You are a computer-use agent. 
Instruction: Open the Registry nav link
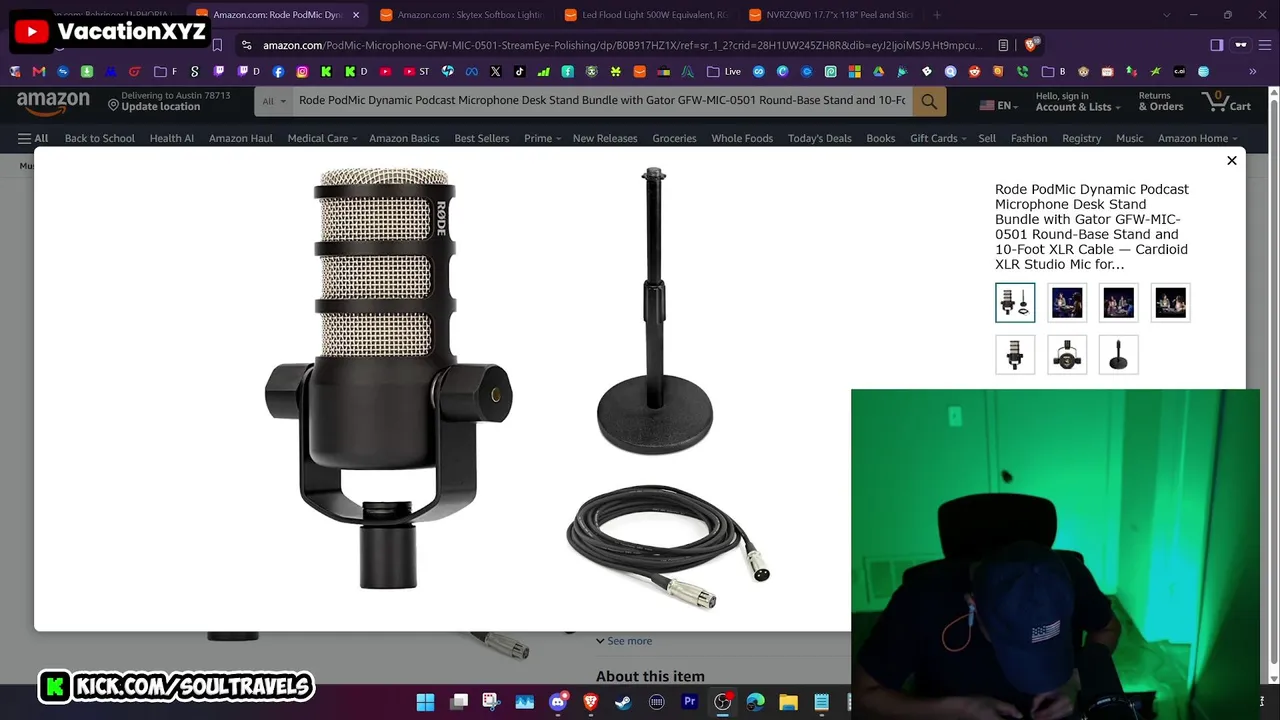[x=1081, y=138]
